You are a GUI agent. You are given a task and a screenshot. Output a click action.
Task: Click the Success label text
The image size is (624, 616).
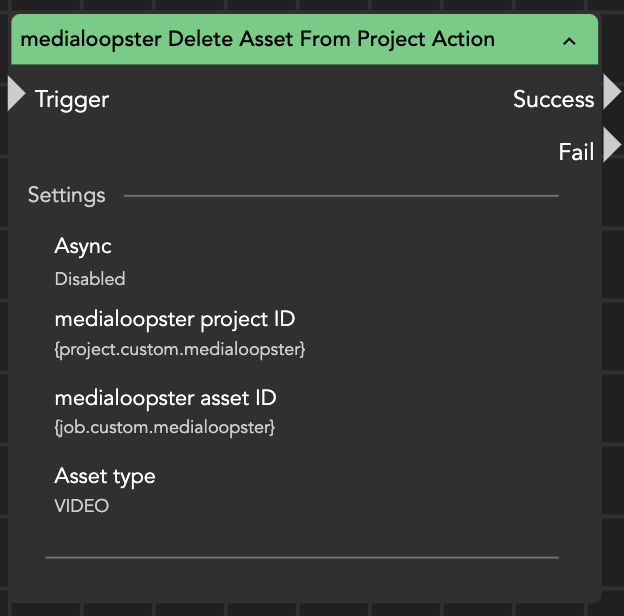553,99
